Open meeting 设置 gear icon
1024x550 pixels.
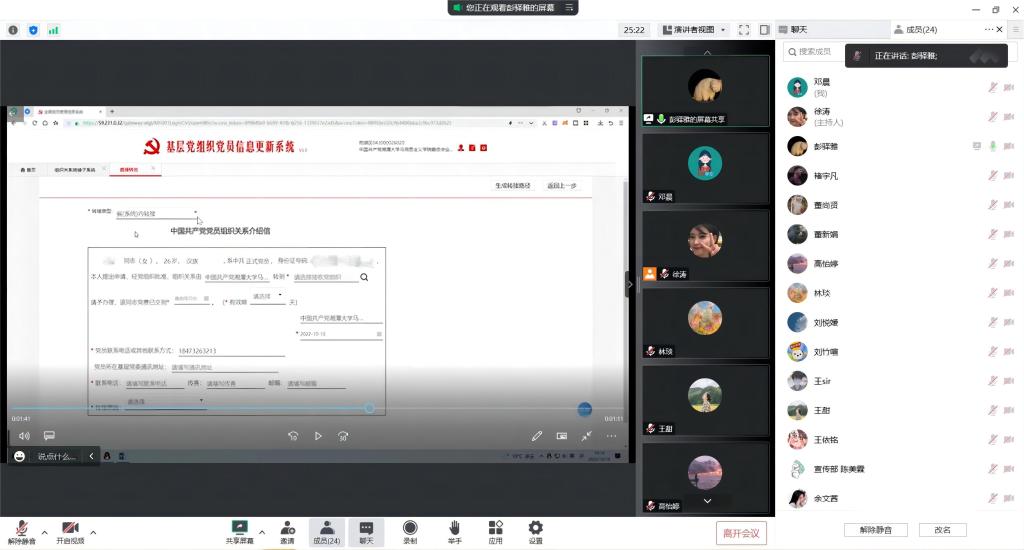point(535,527)
